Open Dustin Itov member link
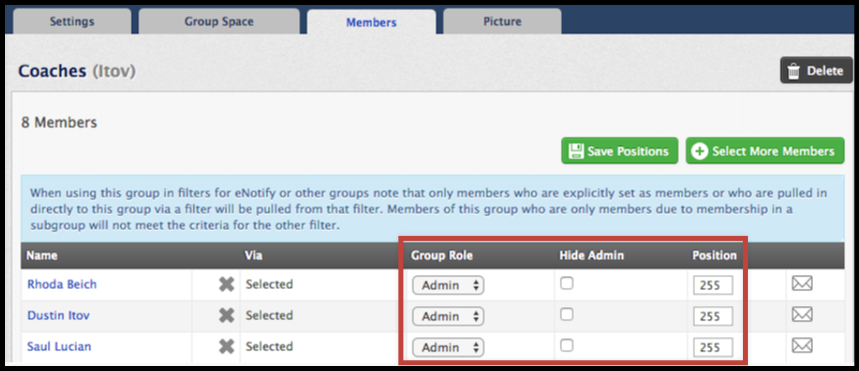 (59, 315)
